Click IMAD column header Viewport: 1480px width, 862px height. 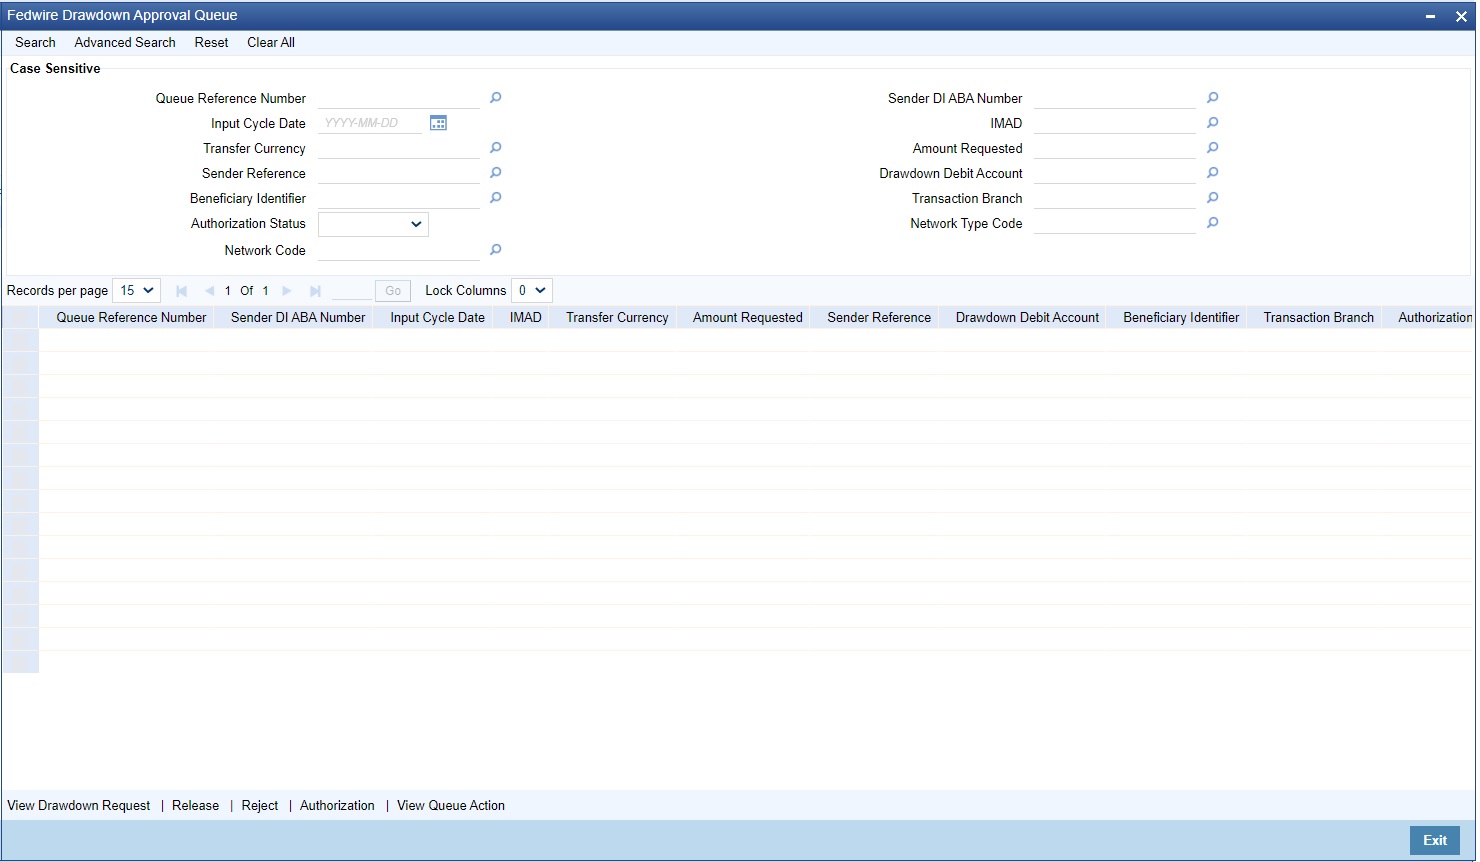pos(525,317)
